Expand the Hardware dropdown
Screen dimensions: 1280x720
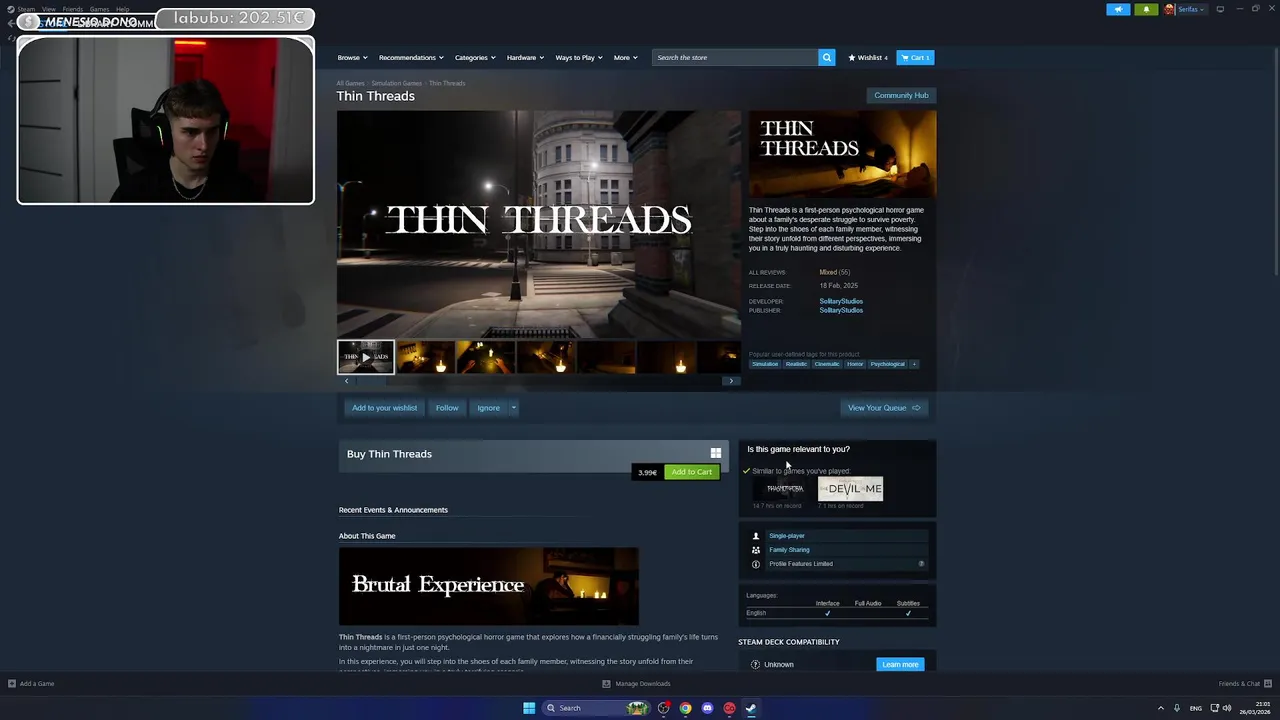[x=525, y=57]
